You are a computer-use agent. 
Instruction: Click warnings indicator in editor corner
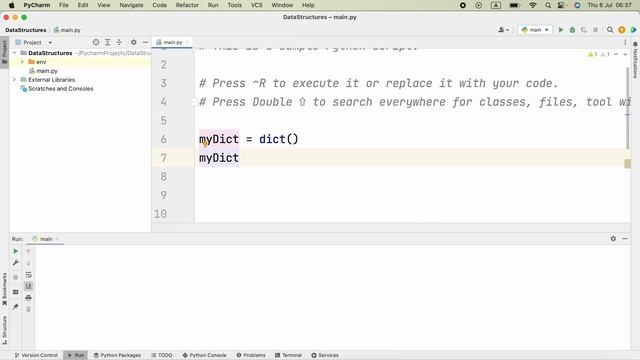coord(599,54)
